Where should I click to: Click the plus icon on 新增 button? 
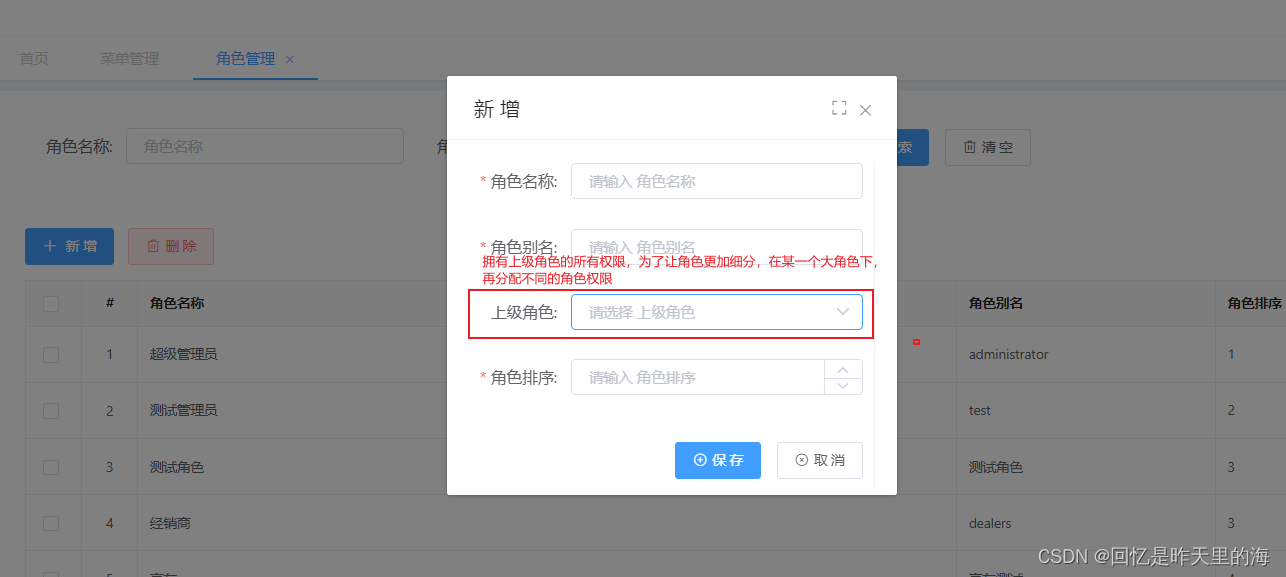click(50, 246)
